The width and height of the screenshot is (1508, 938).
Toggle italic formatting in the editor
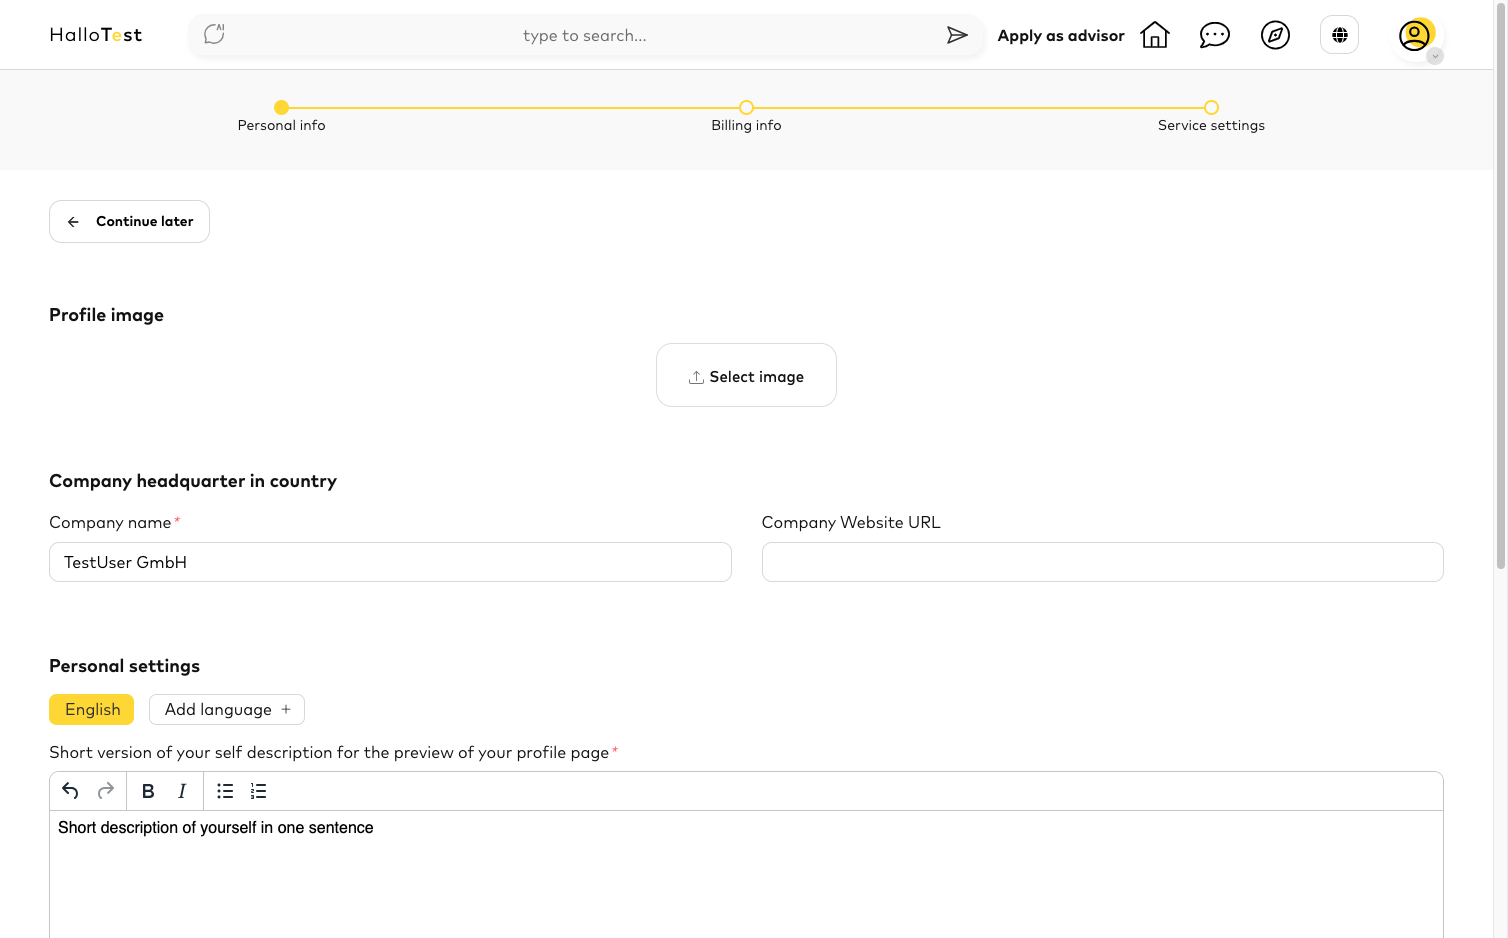(x=182, y=791)
